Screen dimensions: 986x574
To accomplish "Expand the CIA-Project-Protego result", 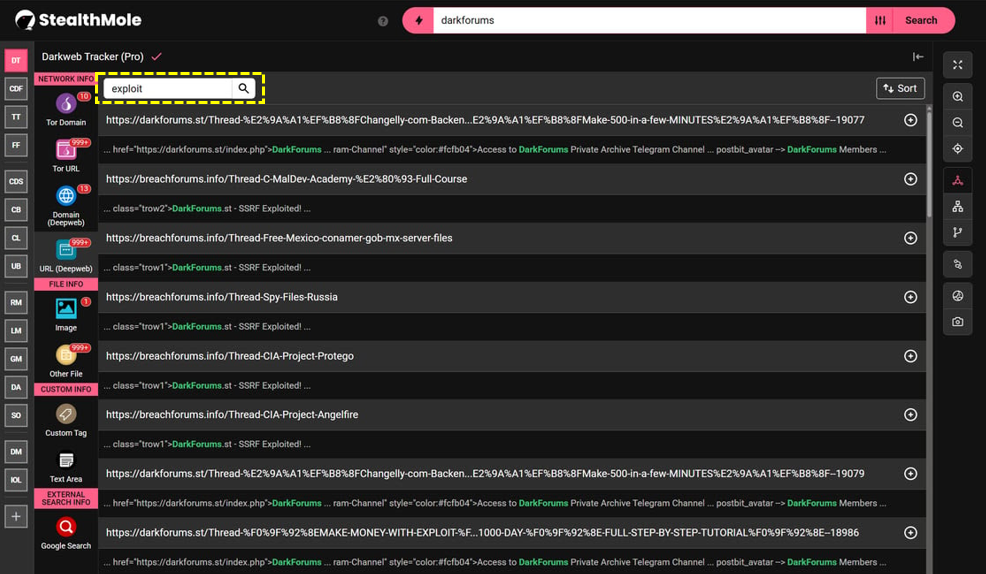I will click(911, 356).
